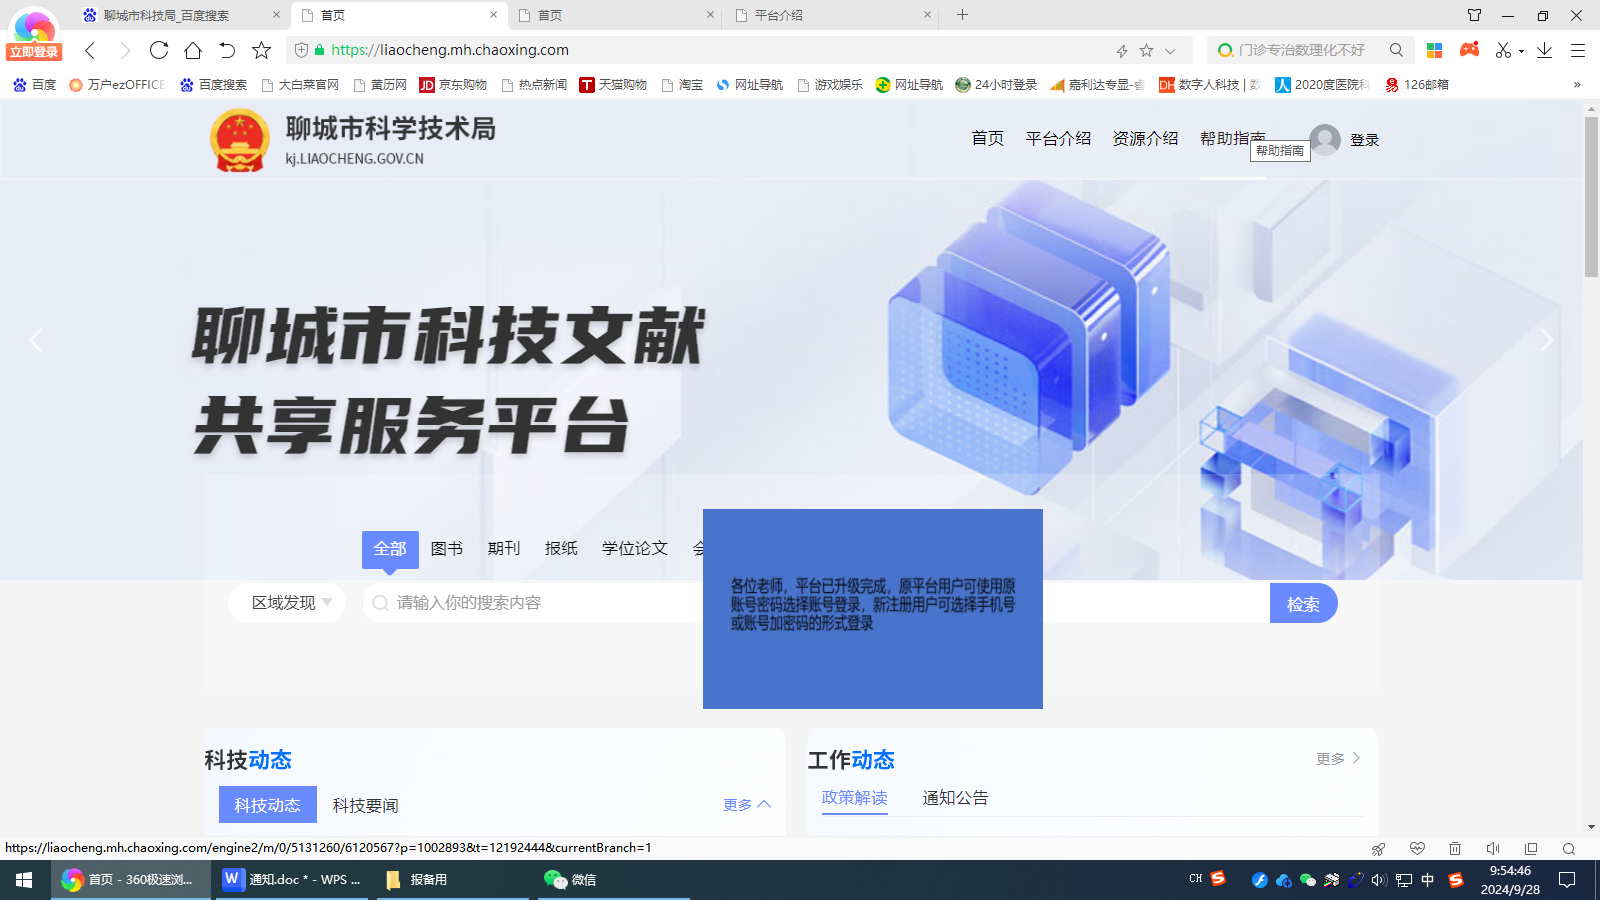The image size is (1600, 900).
Task: Open the 126邮箱 bookmark
Action: tap(1417, 85)
